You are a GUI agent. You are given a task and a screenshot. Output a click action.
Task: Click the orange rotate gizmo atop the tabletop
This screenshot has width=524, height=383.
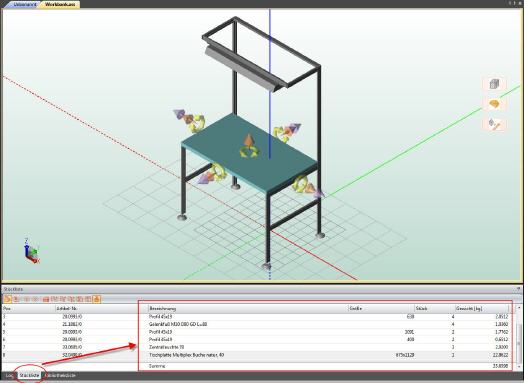coord(249,146)
